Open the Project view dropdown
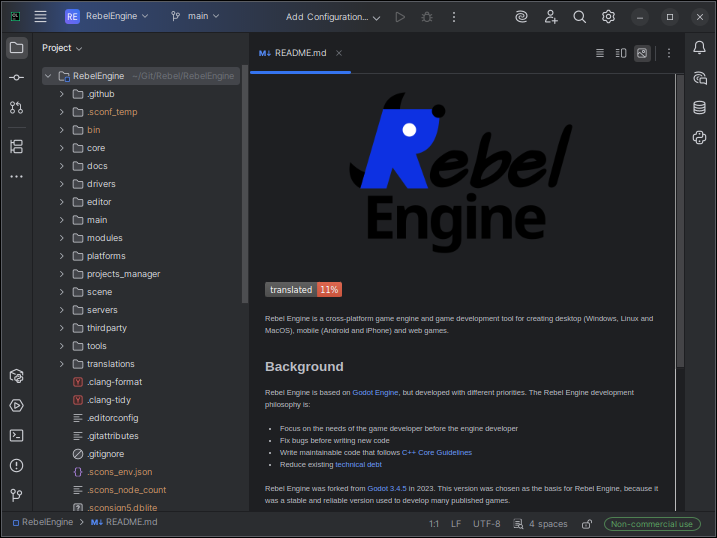 point(62,48)
